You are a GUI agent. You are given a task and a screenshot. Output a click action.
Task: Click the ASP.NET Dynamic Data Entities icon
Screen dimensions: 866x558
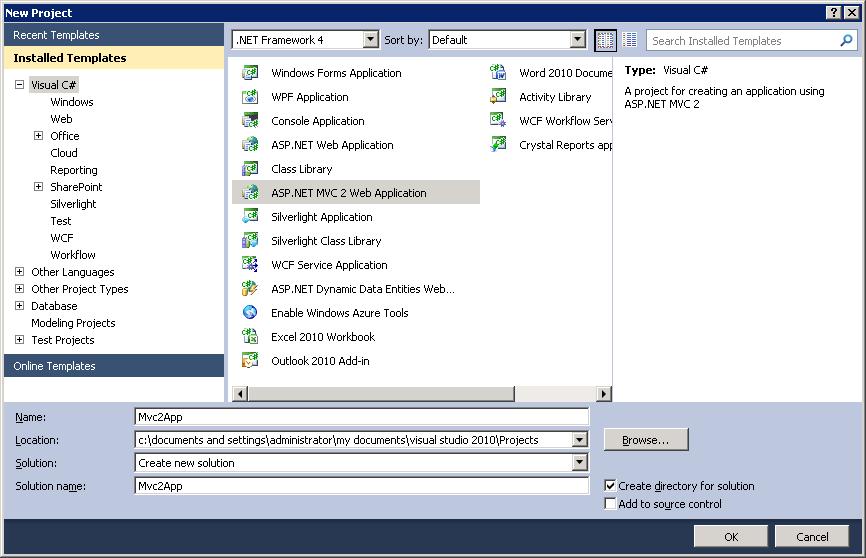(x=250, y=288)
